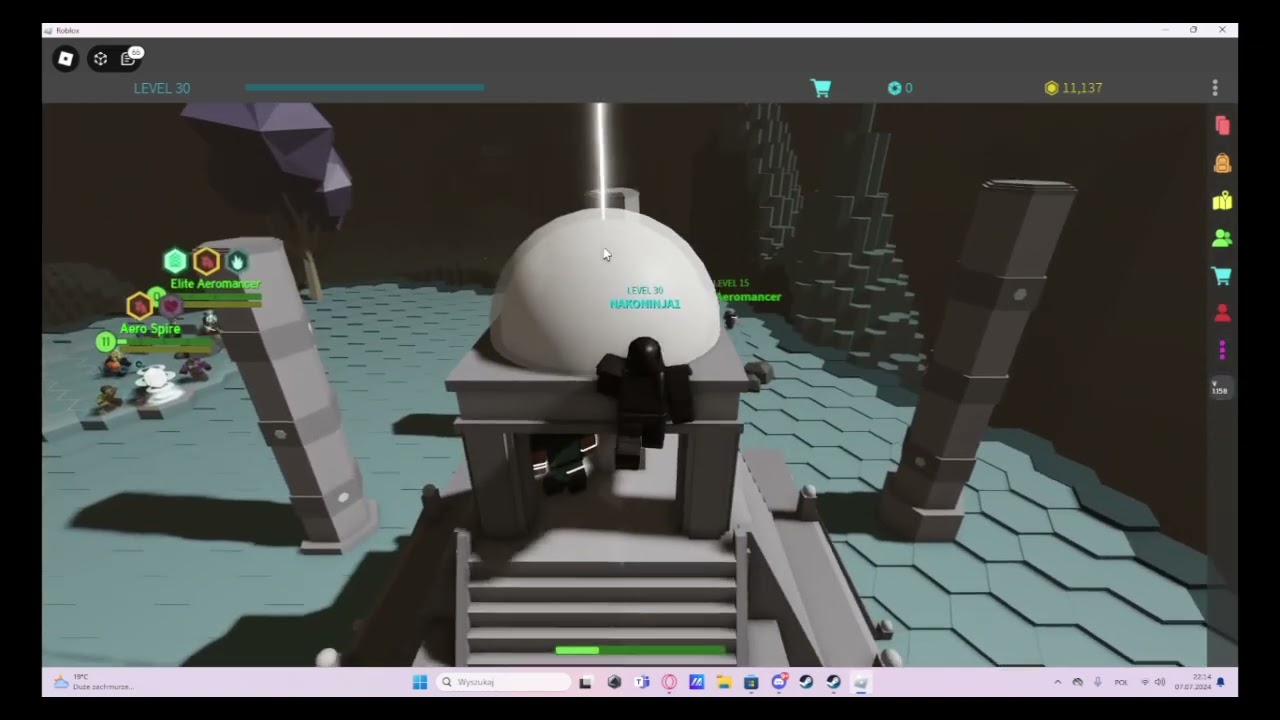The width and height of the screenshot is (1280, 720).
Task: Open the Windows Start menu
Action: tap(420, 682)
